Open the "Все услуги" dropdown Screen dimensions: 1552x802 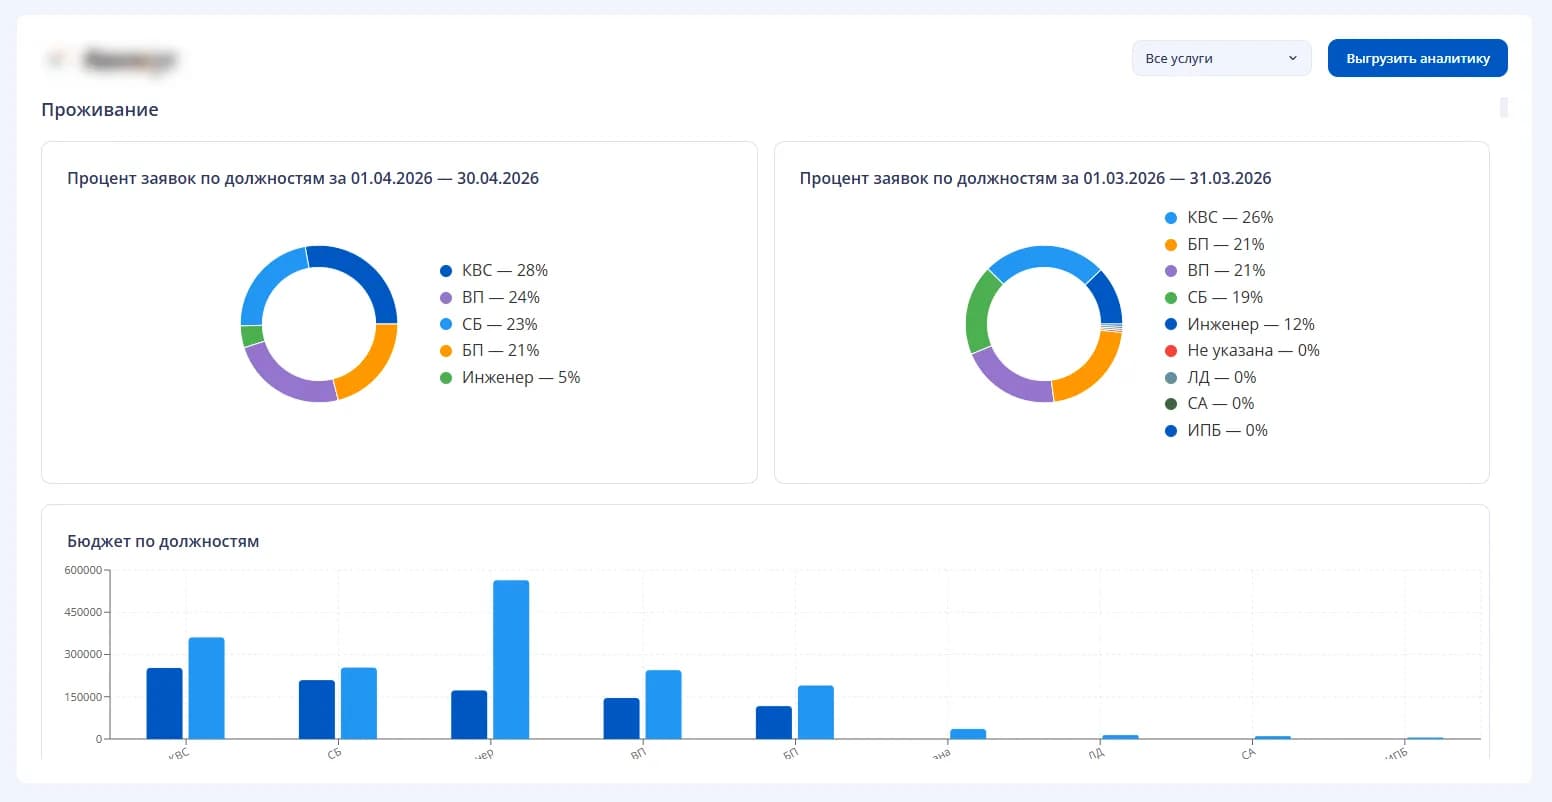tap(1221, 58)
